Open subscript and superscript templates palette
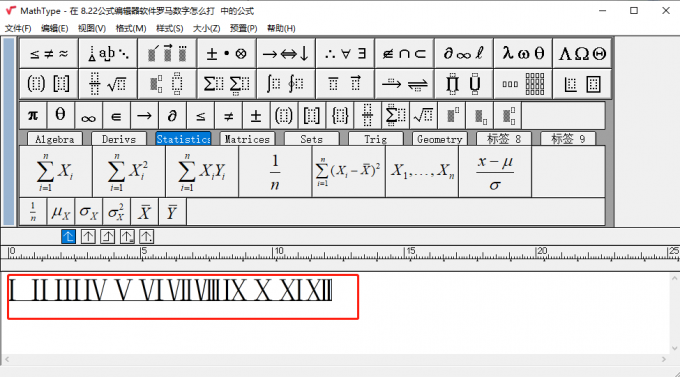680x377 pixels. [x=167, y=83]
